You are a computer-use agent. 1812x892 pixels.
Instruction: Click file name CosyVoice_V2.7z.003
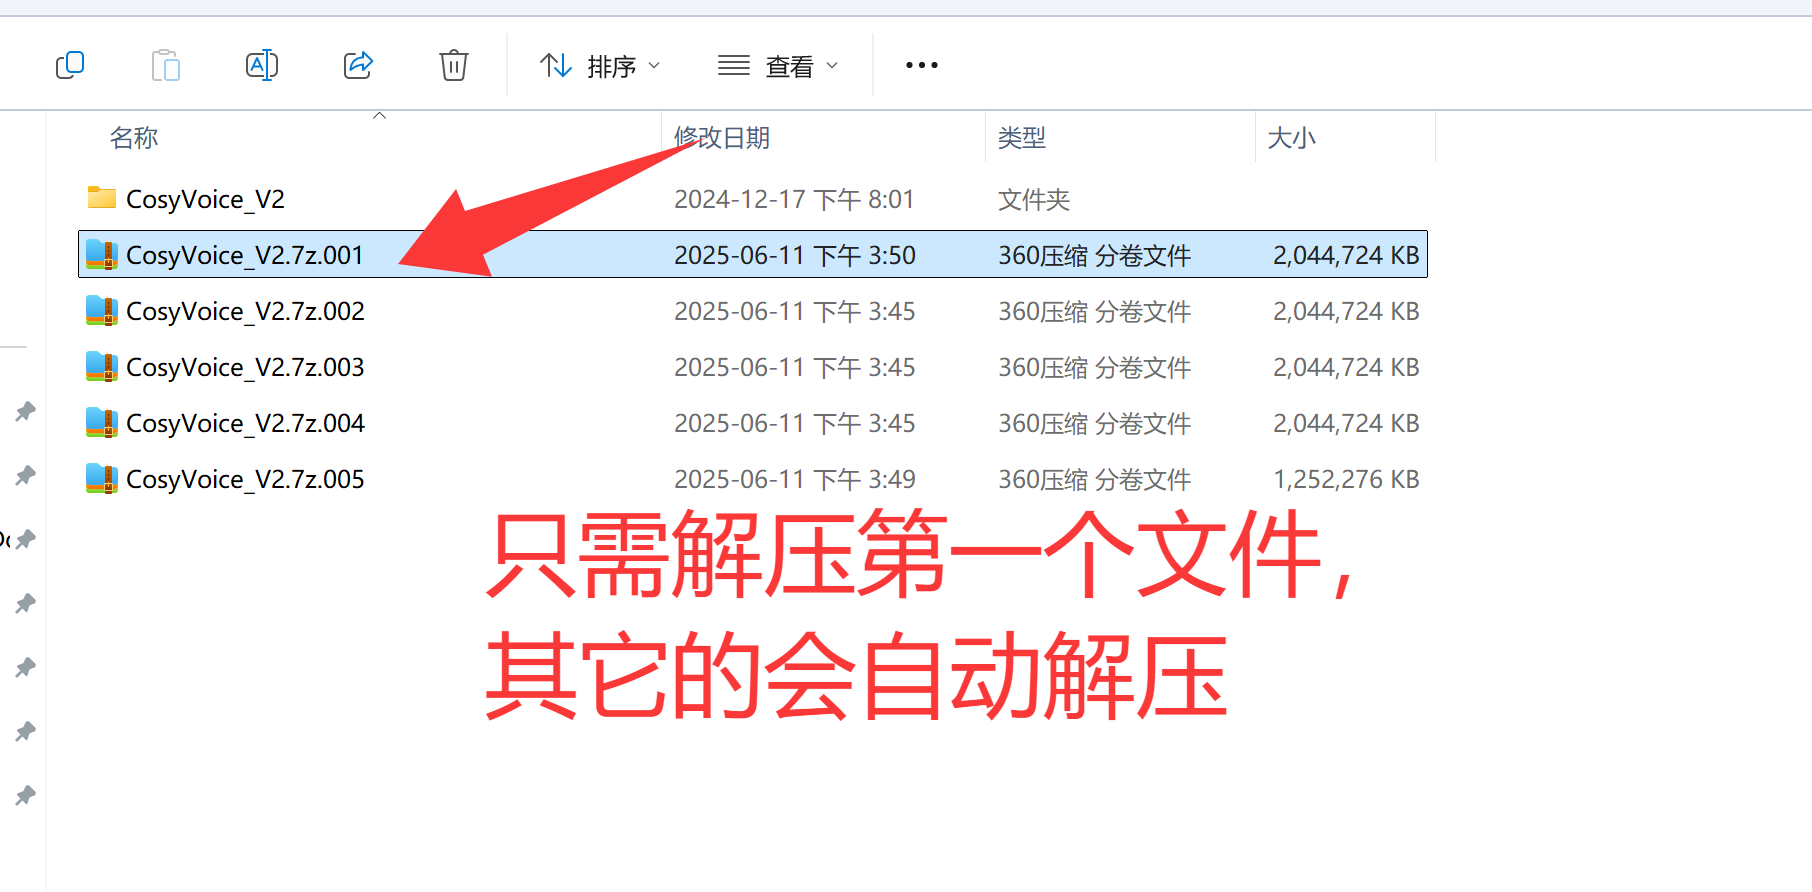(x=245, y=368)
